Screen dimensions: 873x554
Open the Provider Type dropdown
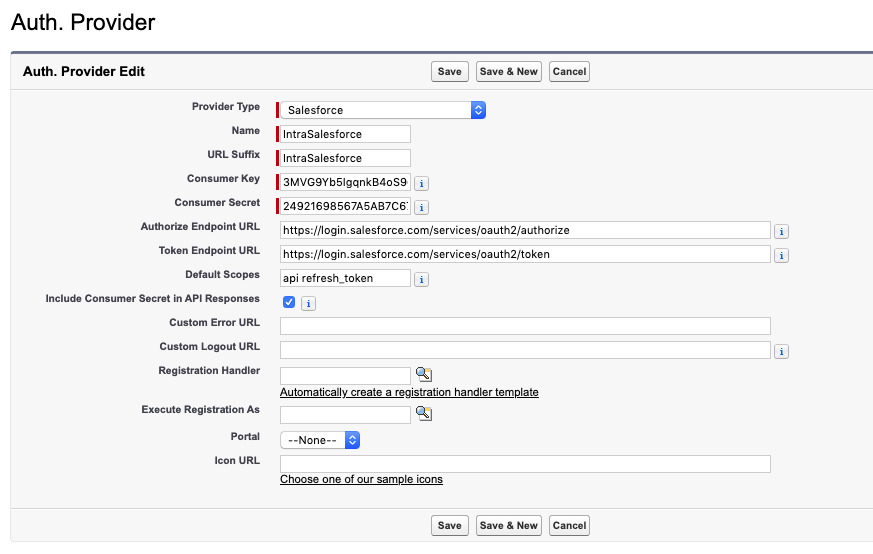(383, 110)
